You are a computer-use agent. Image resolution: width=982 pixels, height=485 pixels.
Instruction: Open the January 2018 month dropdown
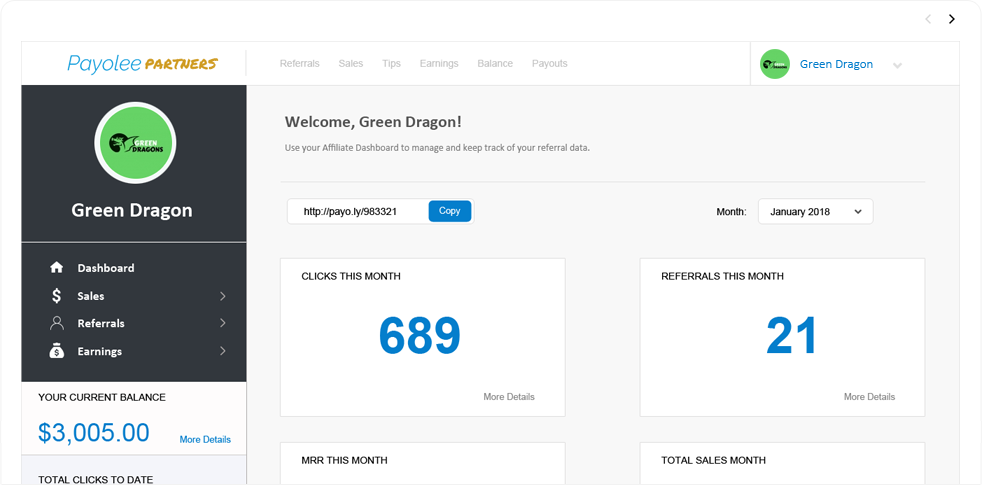[x=815, y=212]
